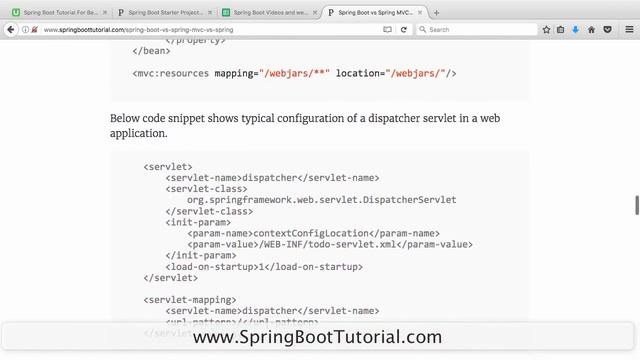Click the load-on-startup code line
Image resolution: width=640 pixels, height=360 pixels.
point(264,267)
